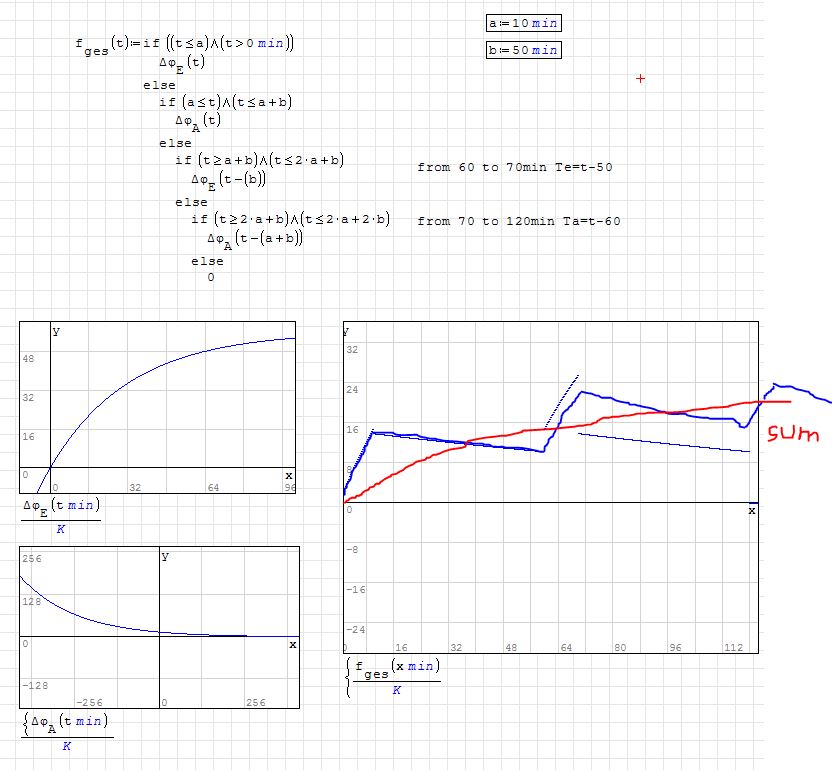This screenshot has width=832, height=770.
Task: Click the "256" y-axis limit on Δφ_A plot
Action: pyautogui.click(x=32, y=558)
